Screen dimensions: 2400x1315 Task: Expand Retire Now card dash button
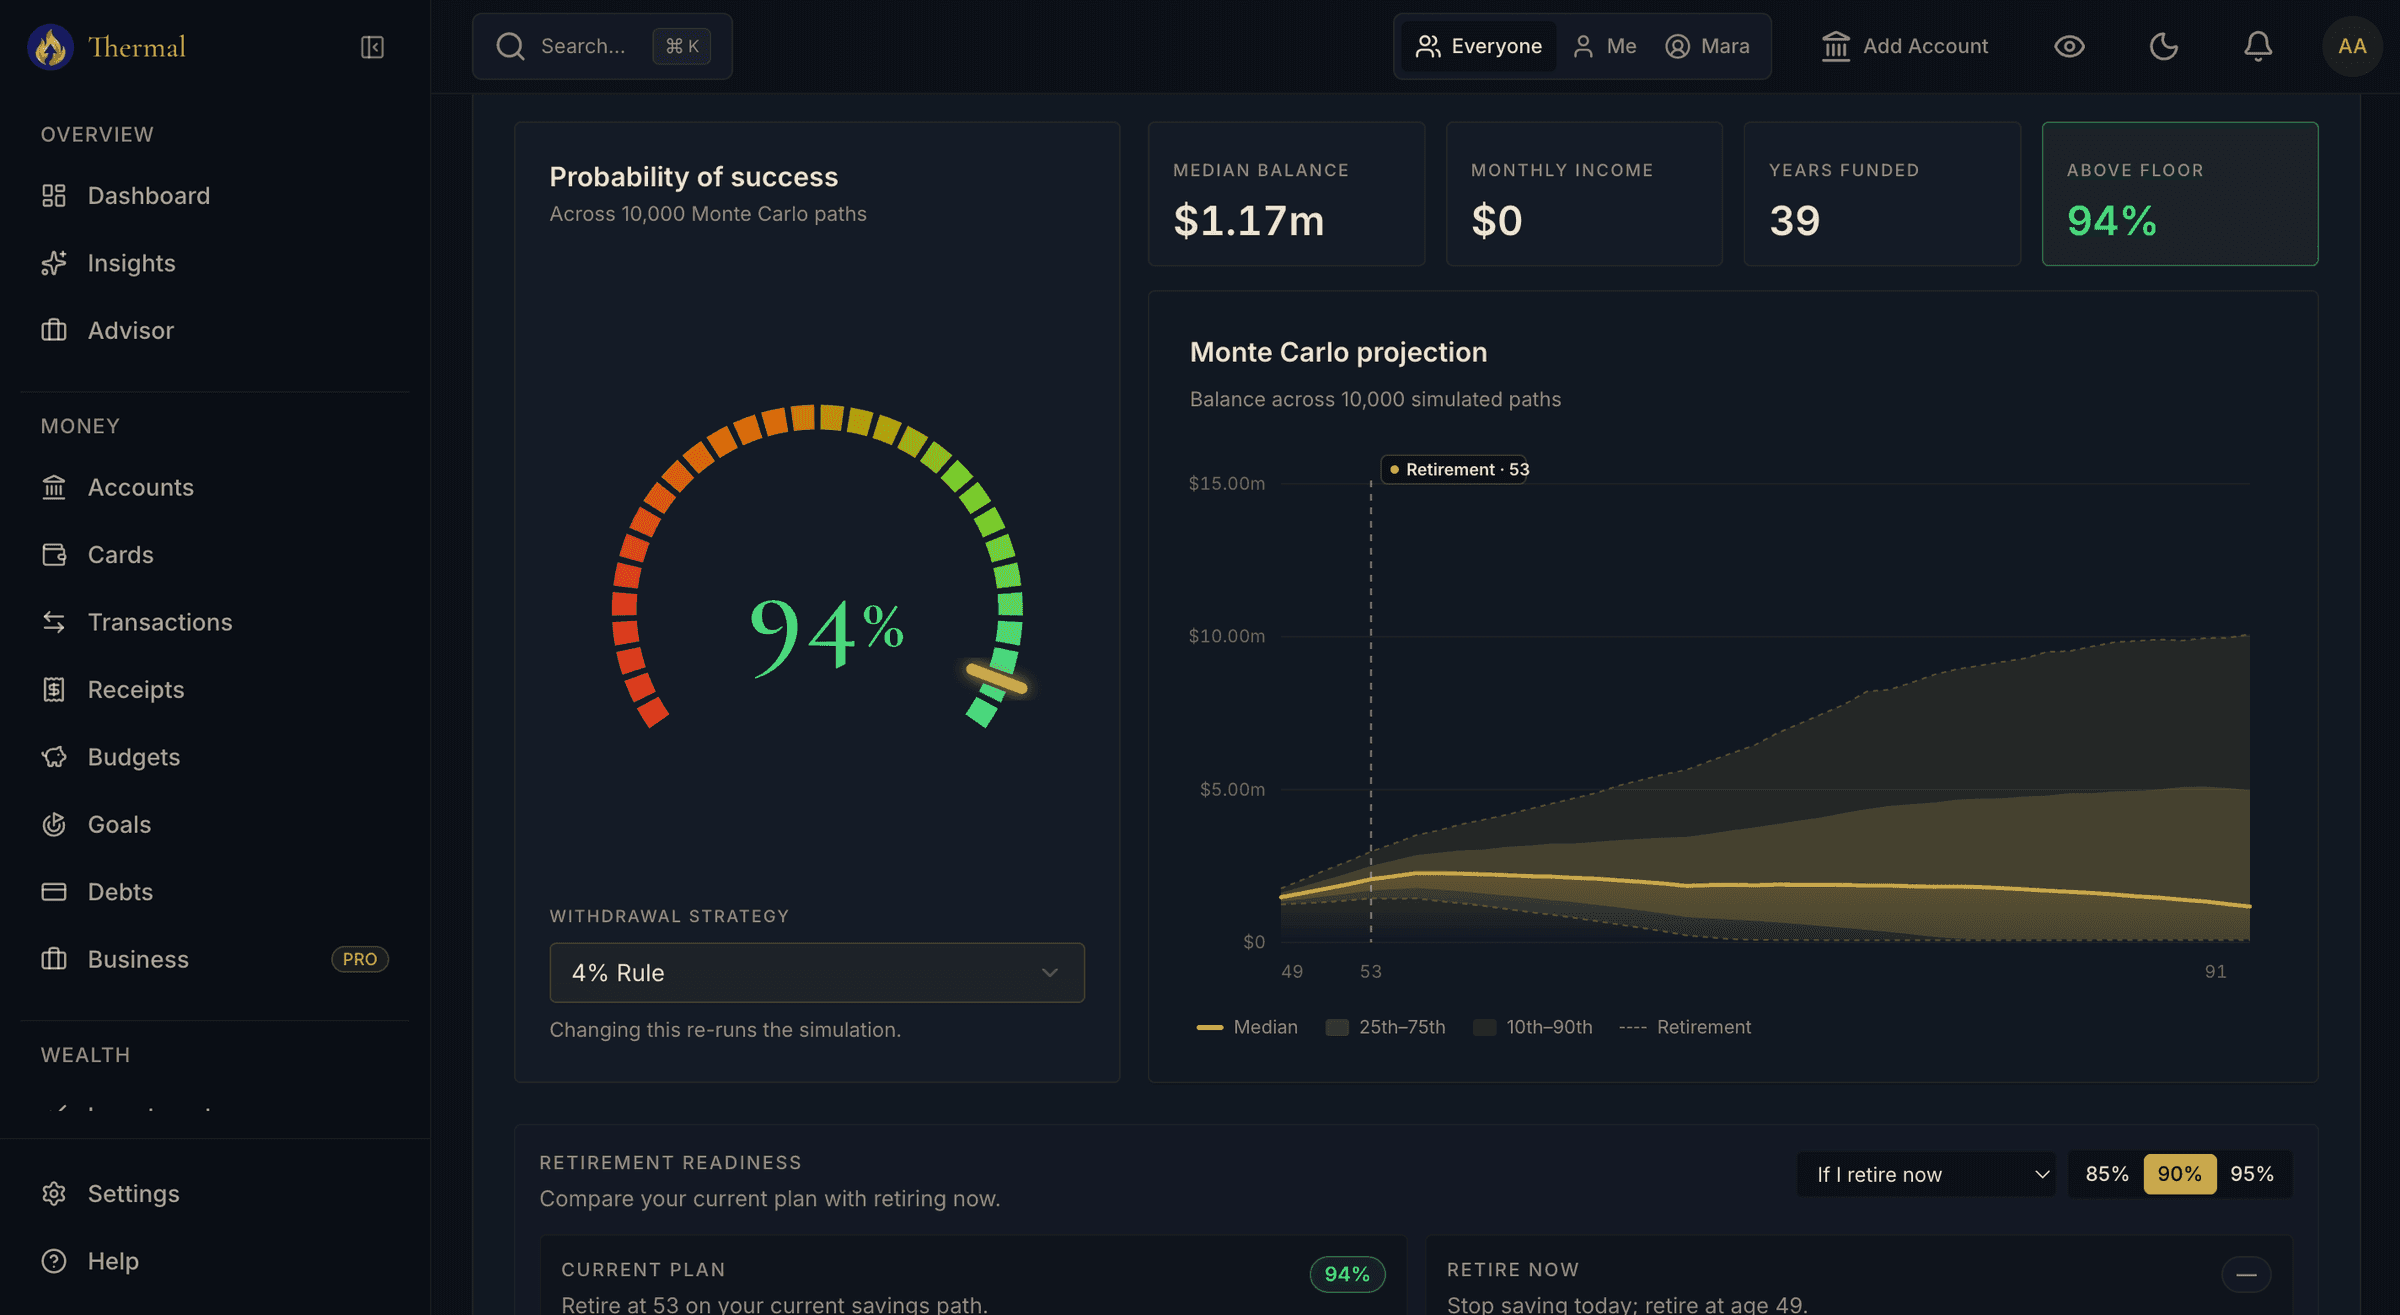(x=2246, y=1274)
